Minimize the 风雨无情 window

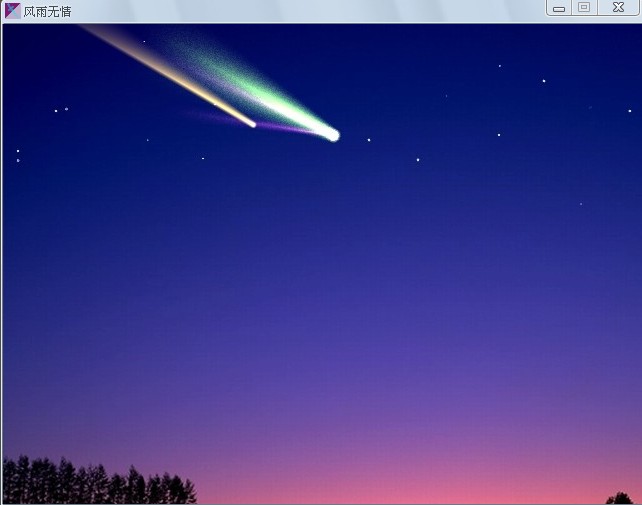(559, 8)
